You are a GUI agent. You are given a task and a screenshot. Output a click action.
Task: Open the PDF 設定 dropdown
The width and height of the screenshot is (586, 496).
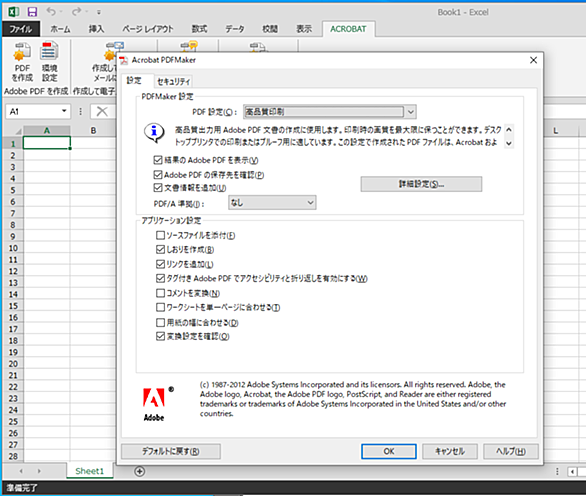tap(330, 112)
